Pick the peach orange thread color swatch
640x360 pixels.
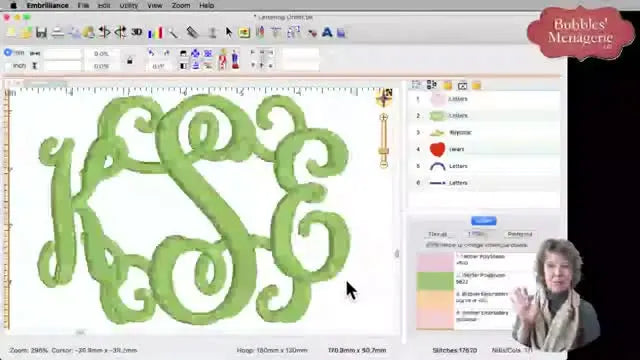(435, 300)
